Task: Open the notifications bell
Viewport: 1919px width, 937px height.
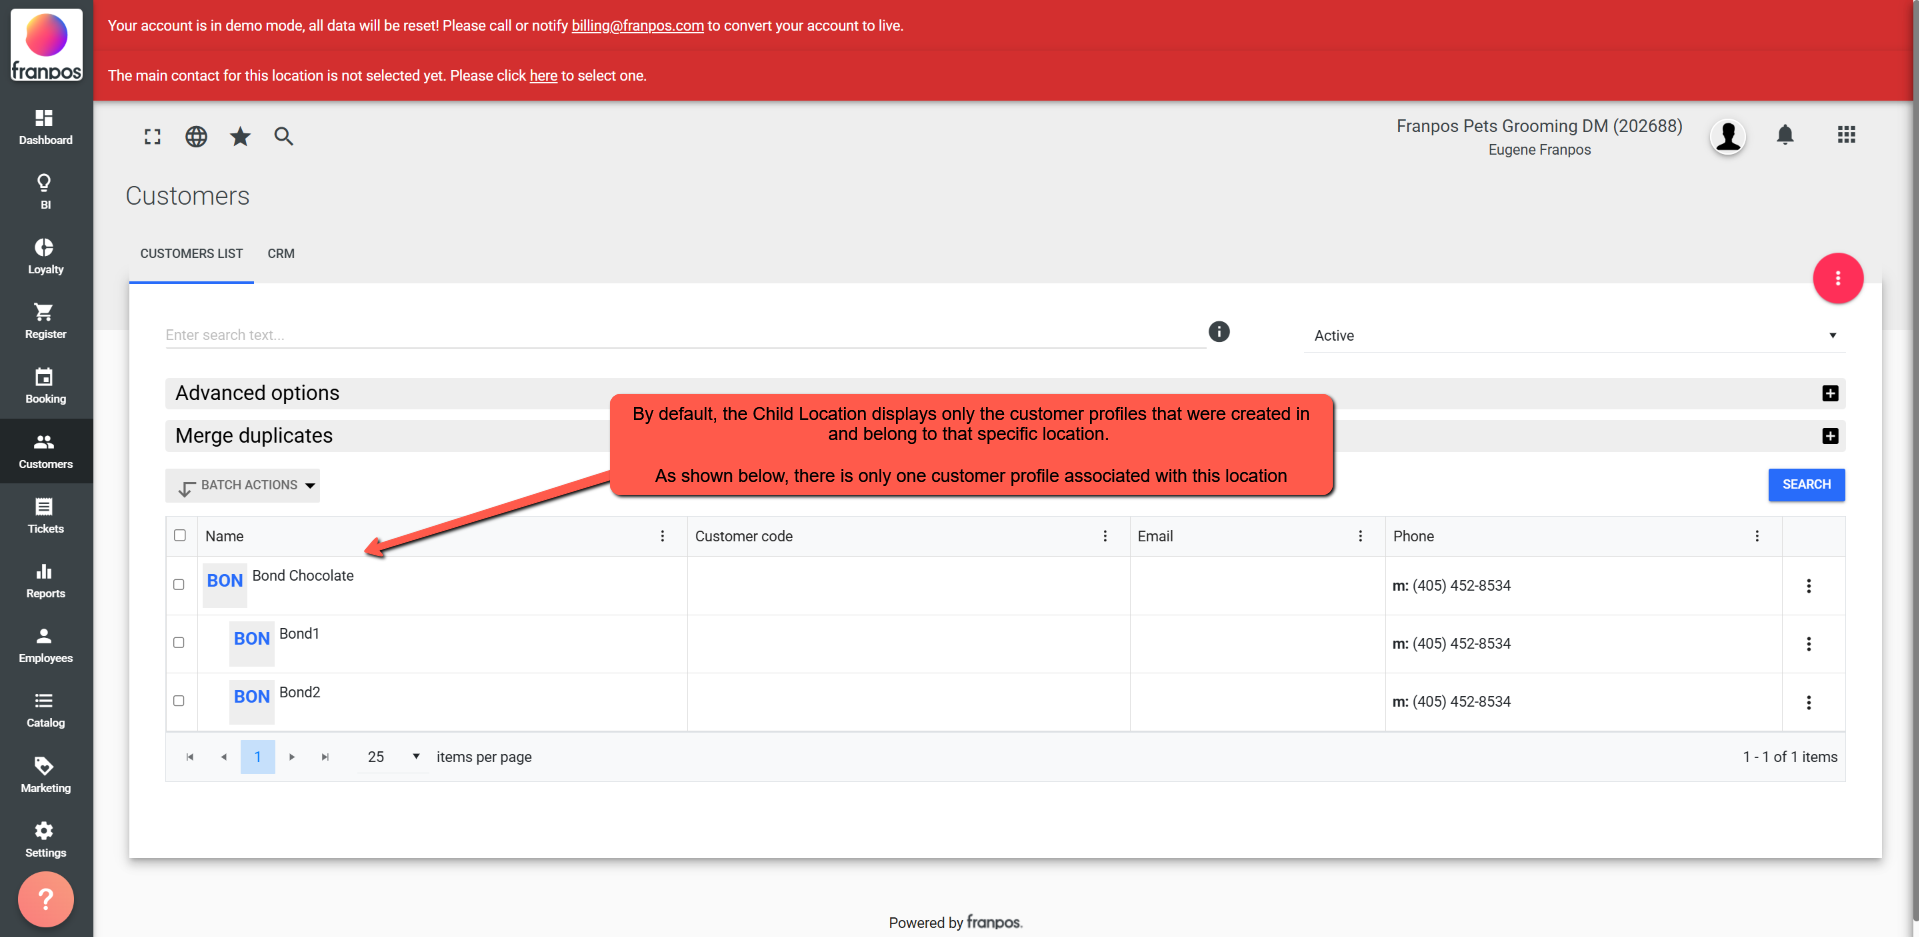Action: pos(1785,135)
